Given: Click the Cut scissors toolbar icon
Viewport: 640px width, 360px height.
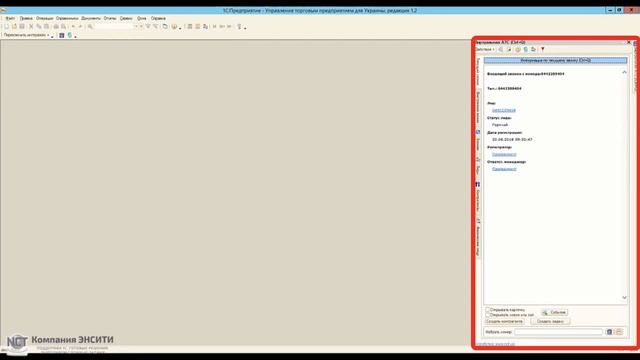Looking at the screenshot, I should (x=31, y=27).
